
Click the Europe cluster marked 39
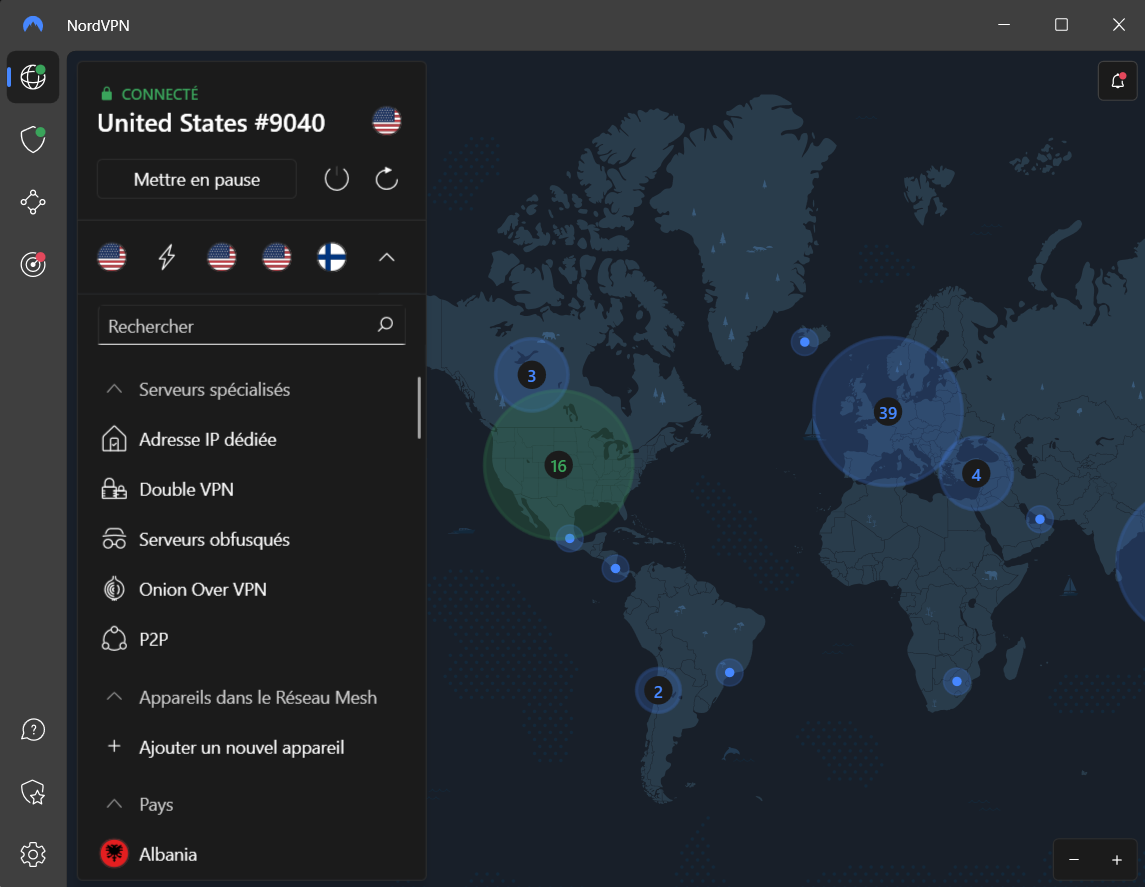888,412
